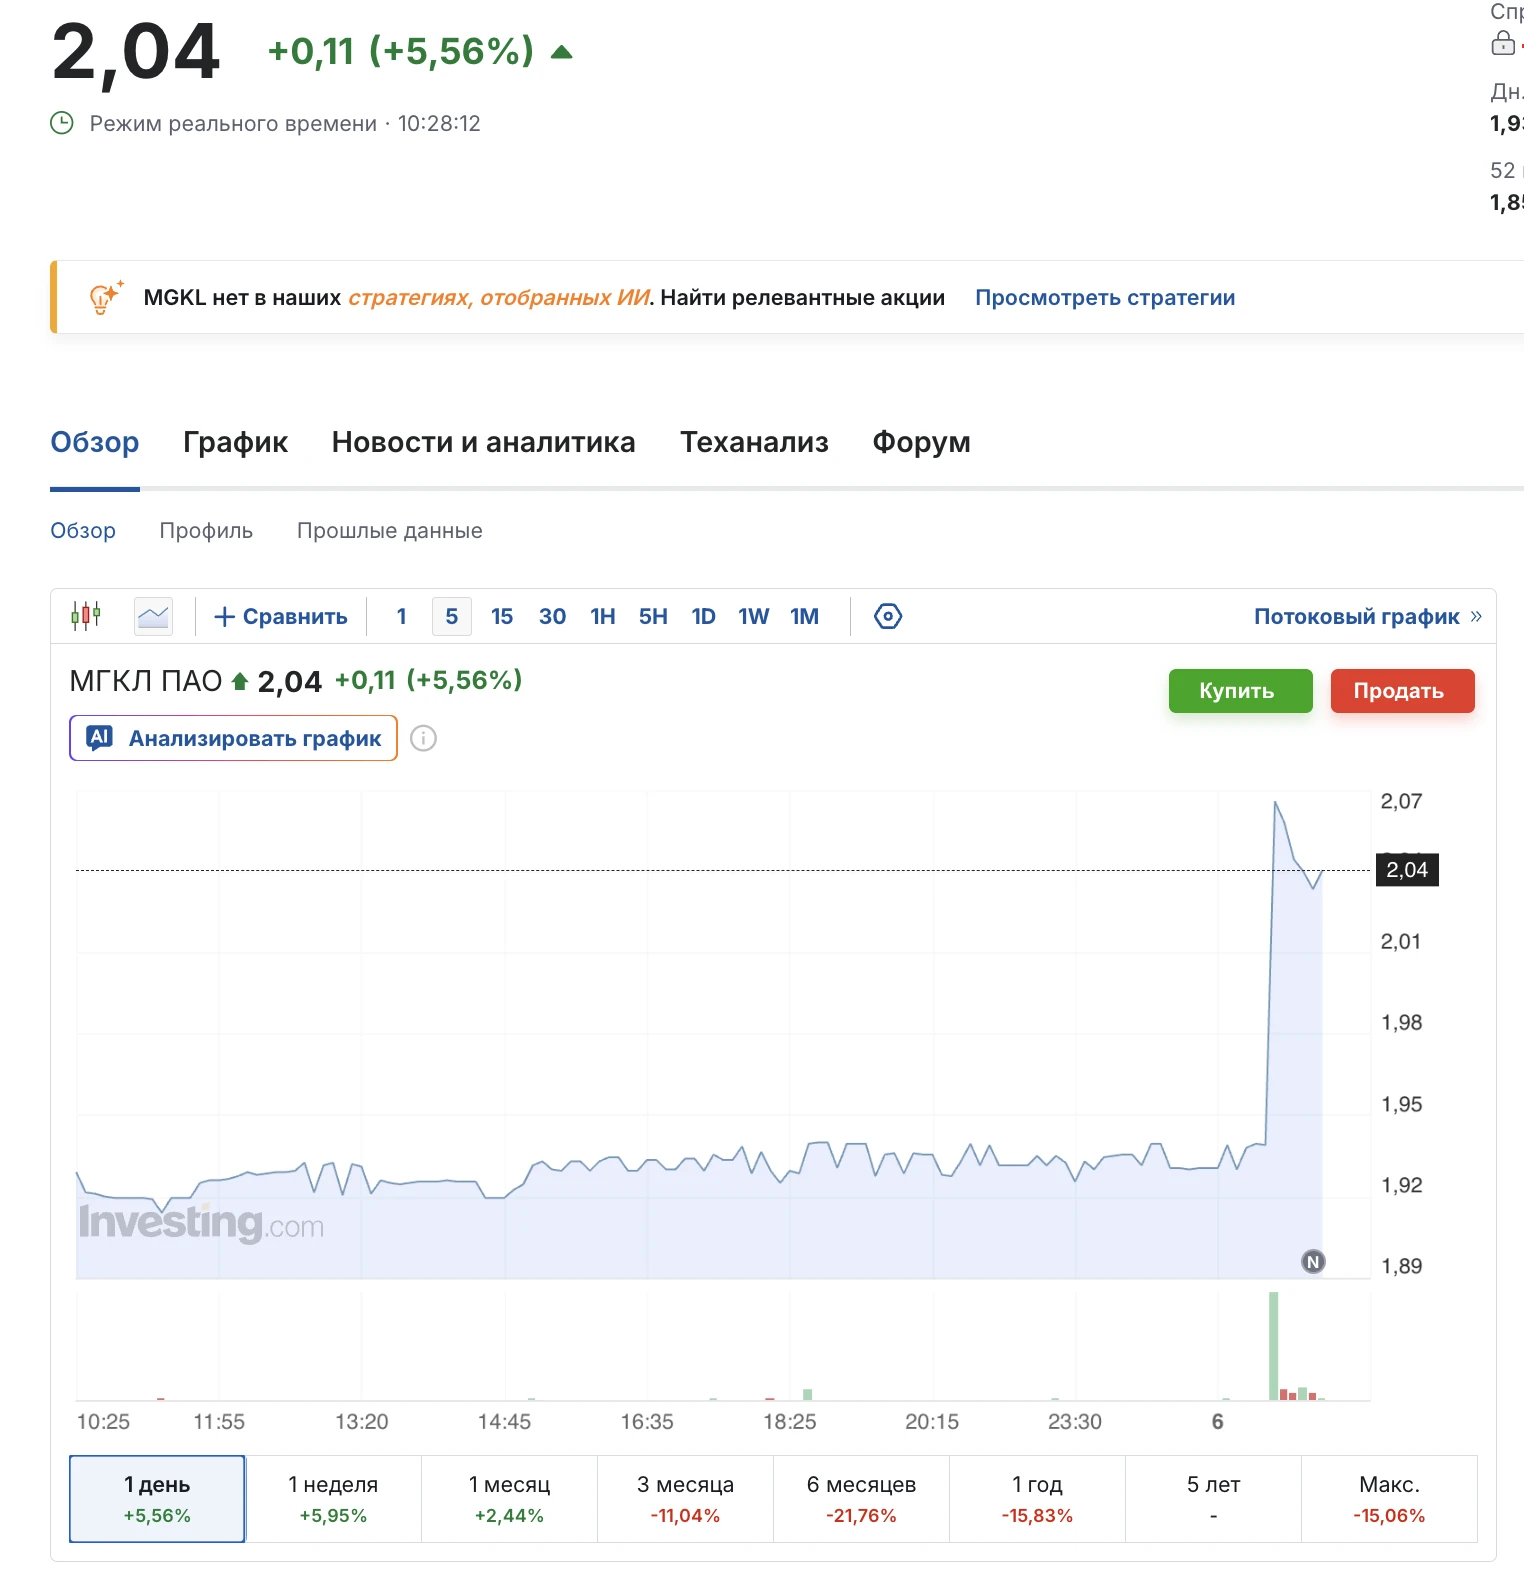Select the 5 minute interval
Image resolution: width=1524 pixels, height=1592 pixels.
[x=452, y=617]
